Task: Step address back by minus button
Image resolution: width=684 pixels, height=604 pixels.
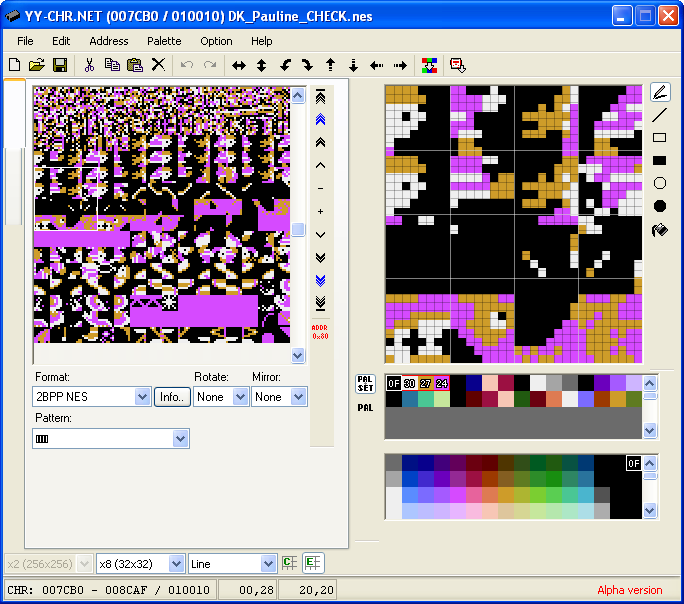Action: click(321, 188)
